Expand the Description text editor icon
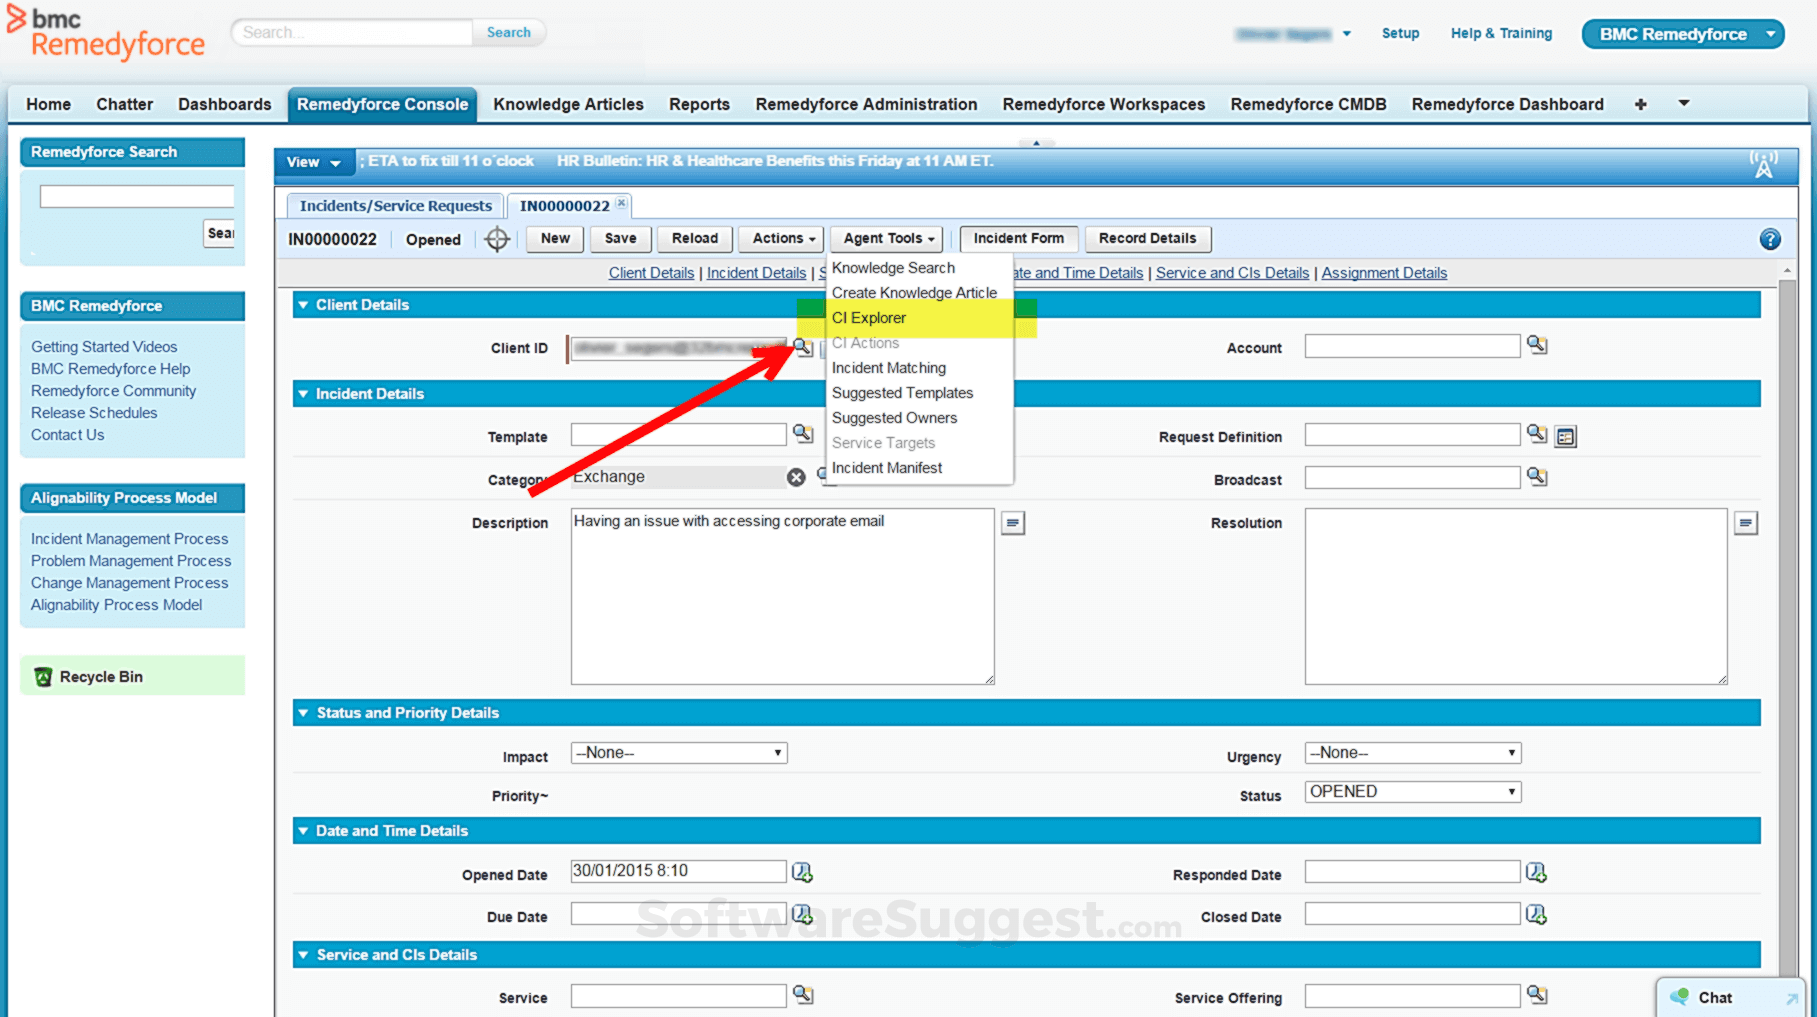The image size is (1817, 1017). tap(1013, 523)
